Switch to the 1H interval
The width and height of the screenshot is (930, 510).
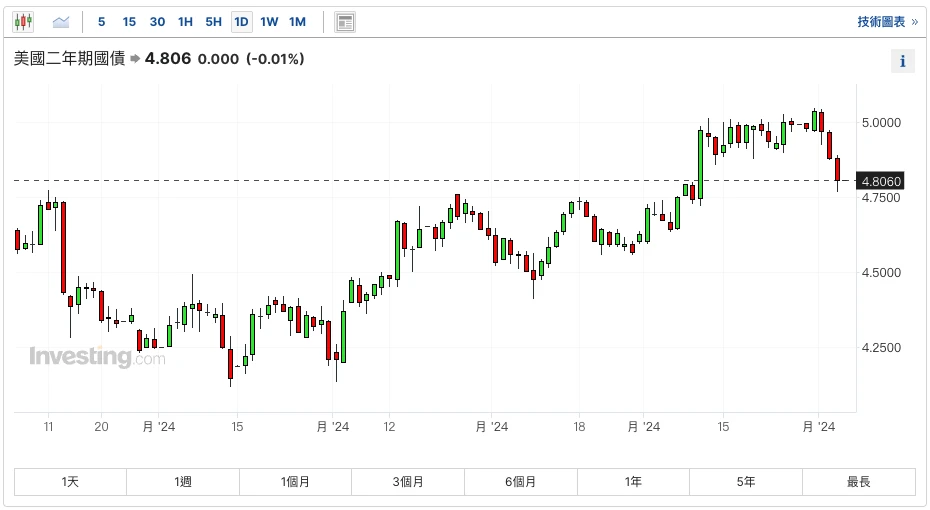click(185, 22)
